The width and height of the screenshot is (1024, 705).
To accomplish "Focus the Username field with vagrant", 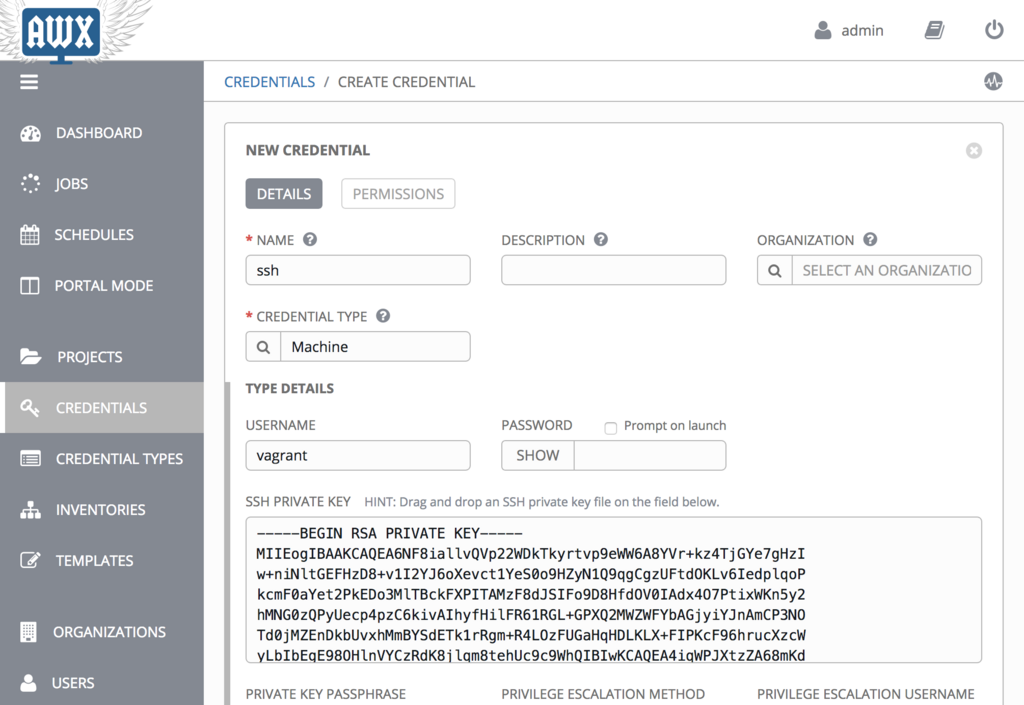I will [x=358, y=456].
